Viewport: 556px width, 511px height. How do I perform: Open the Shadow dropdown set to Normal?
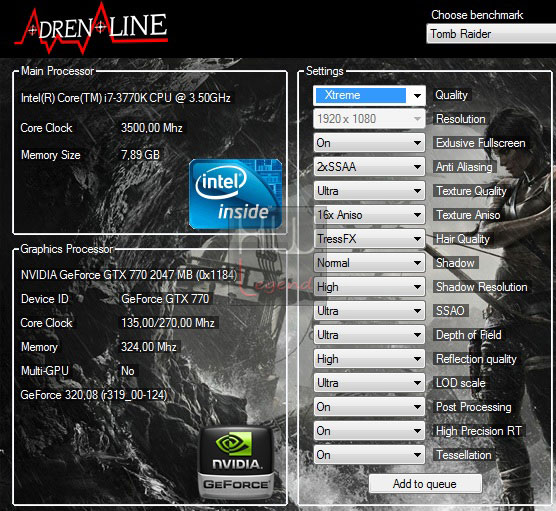369,263
